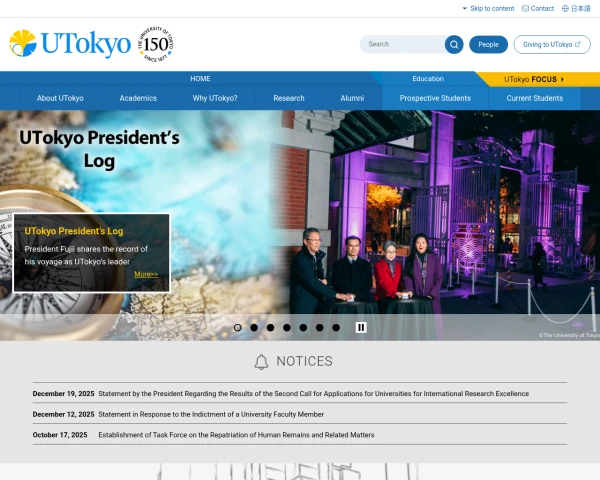Select the third slideshow dot

click(271, 328)
